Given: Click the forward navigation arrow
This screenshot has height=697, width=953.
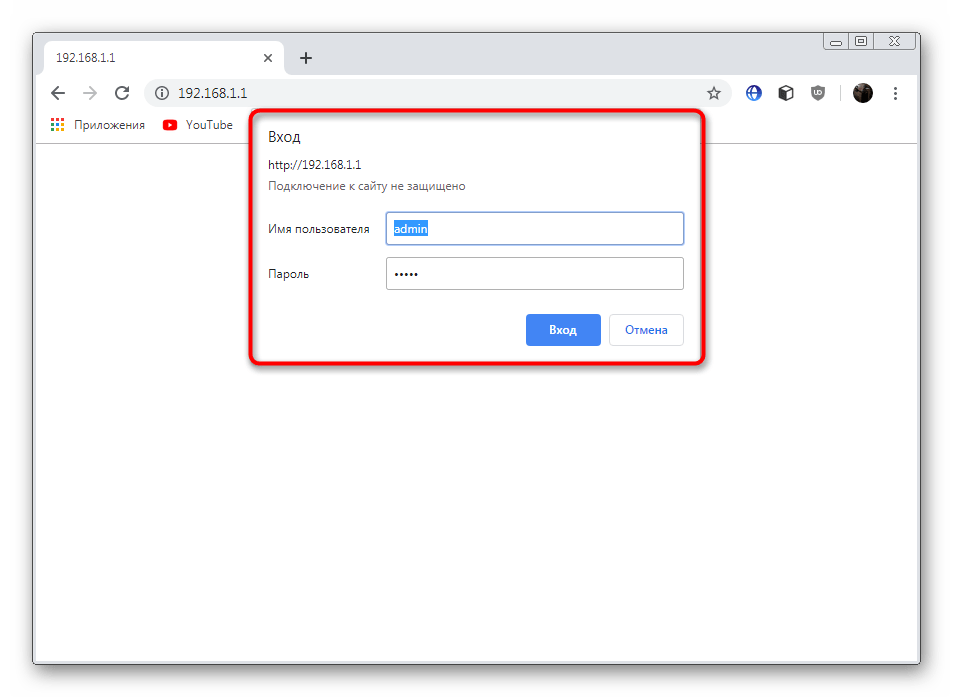Looking at the screenshot, I should [x=90, y=93].
